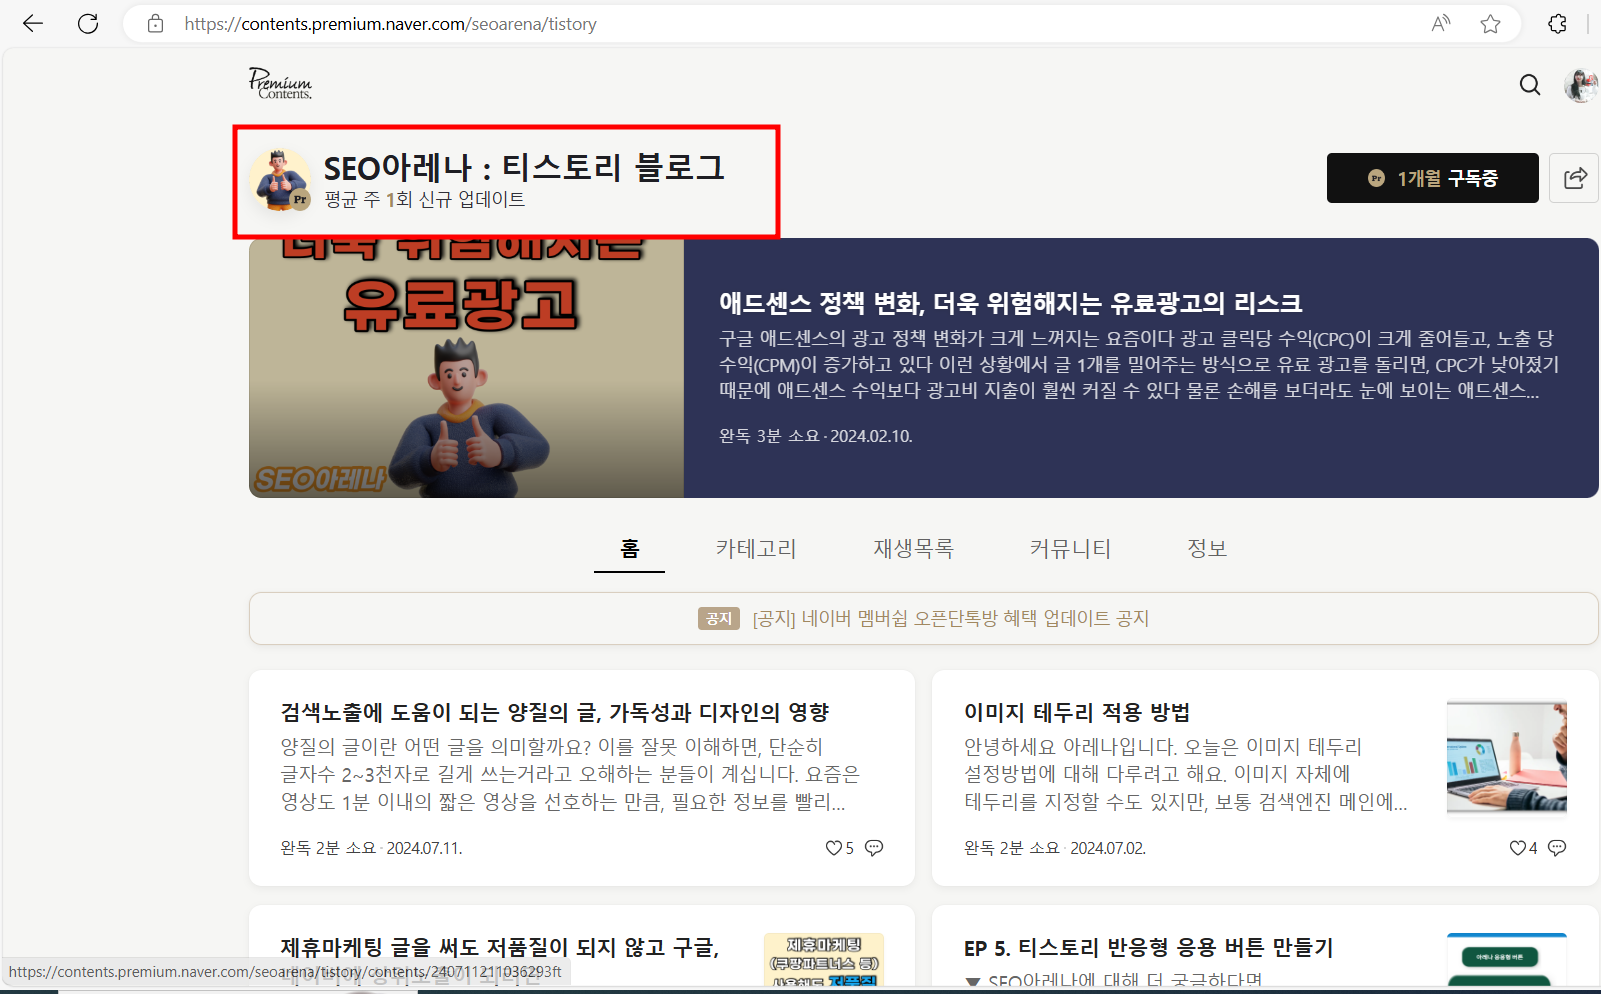Open the 제휴마케팅 글을 써도 저품질이 post
The image size is (1601, 994).
pos(500,947)
